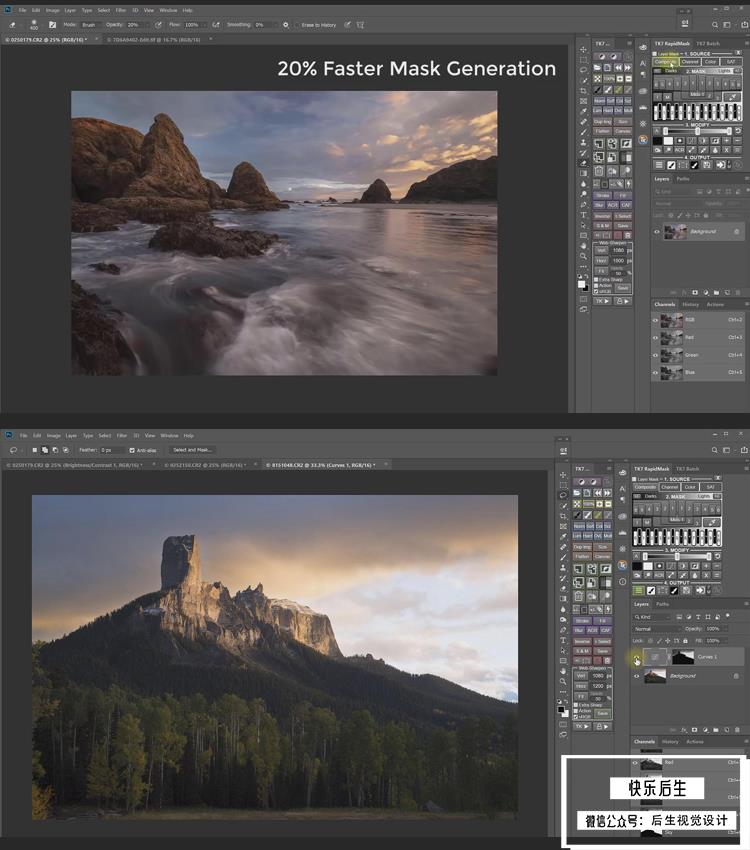Viewport: 750px width, 850px height.
Task: Click the middle handle of the top Modify slider
Action: pyautogui.click(x=697, y=131)
